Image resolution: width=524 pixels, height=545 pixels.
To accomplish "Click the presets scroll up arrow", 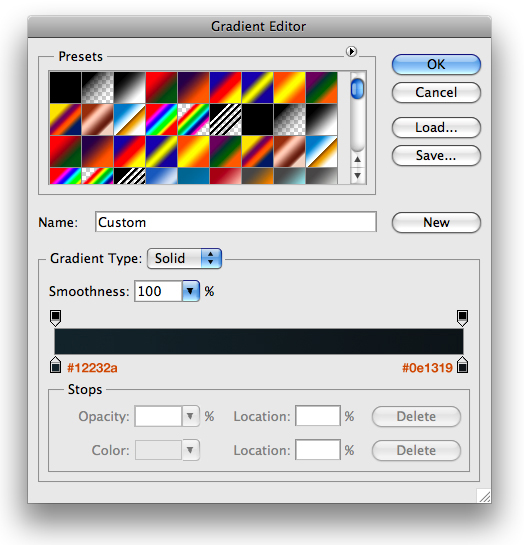I will pos(357,160).
